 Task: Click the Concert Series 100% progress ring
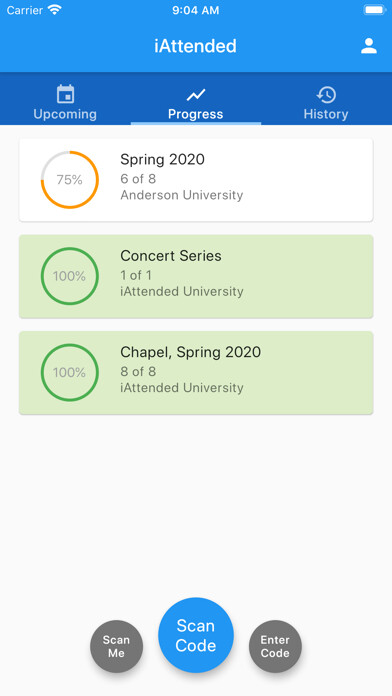click(70, 276)
